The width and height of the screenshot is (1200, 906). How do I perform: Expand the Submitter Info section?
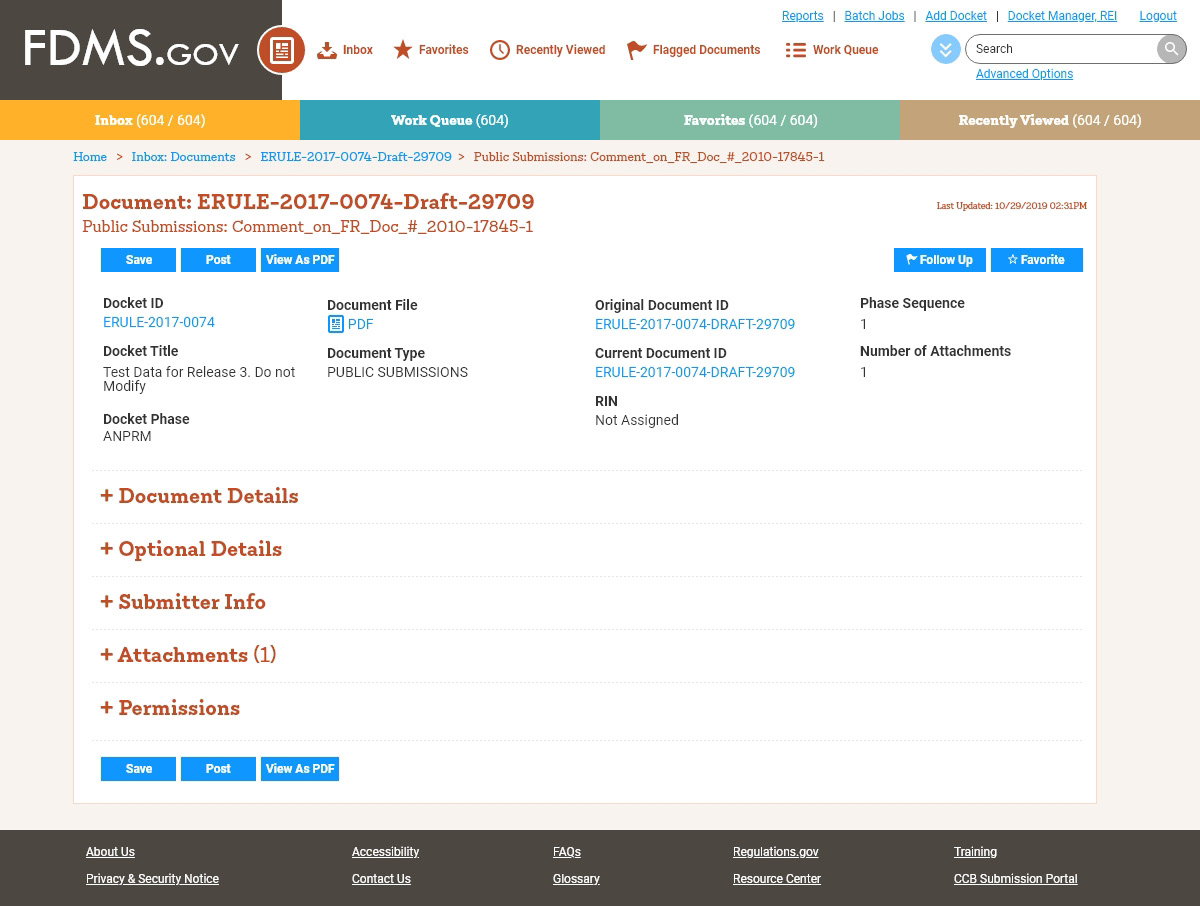[183, 602]
